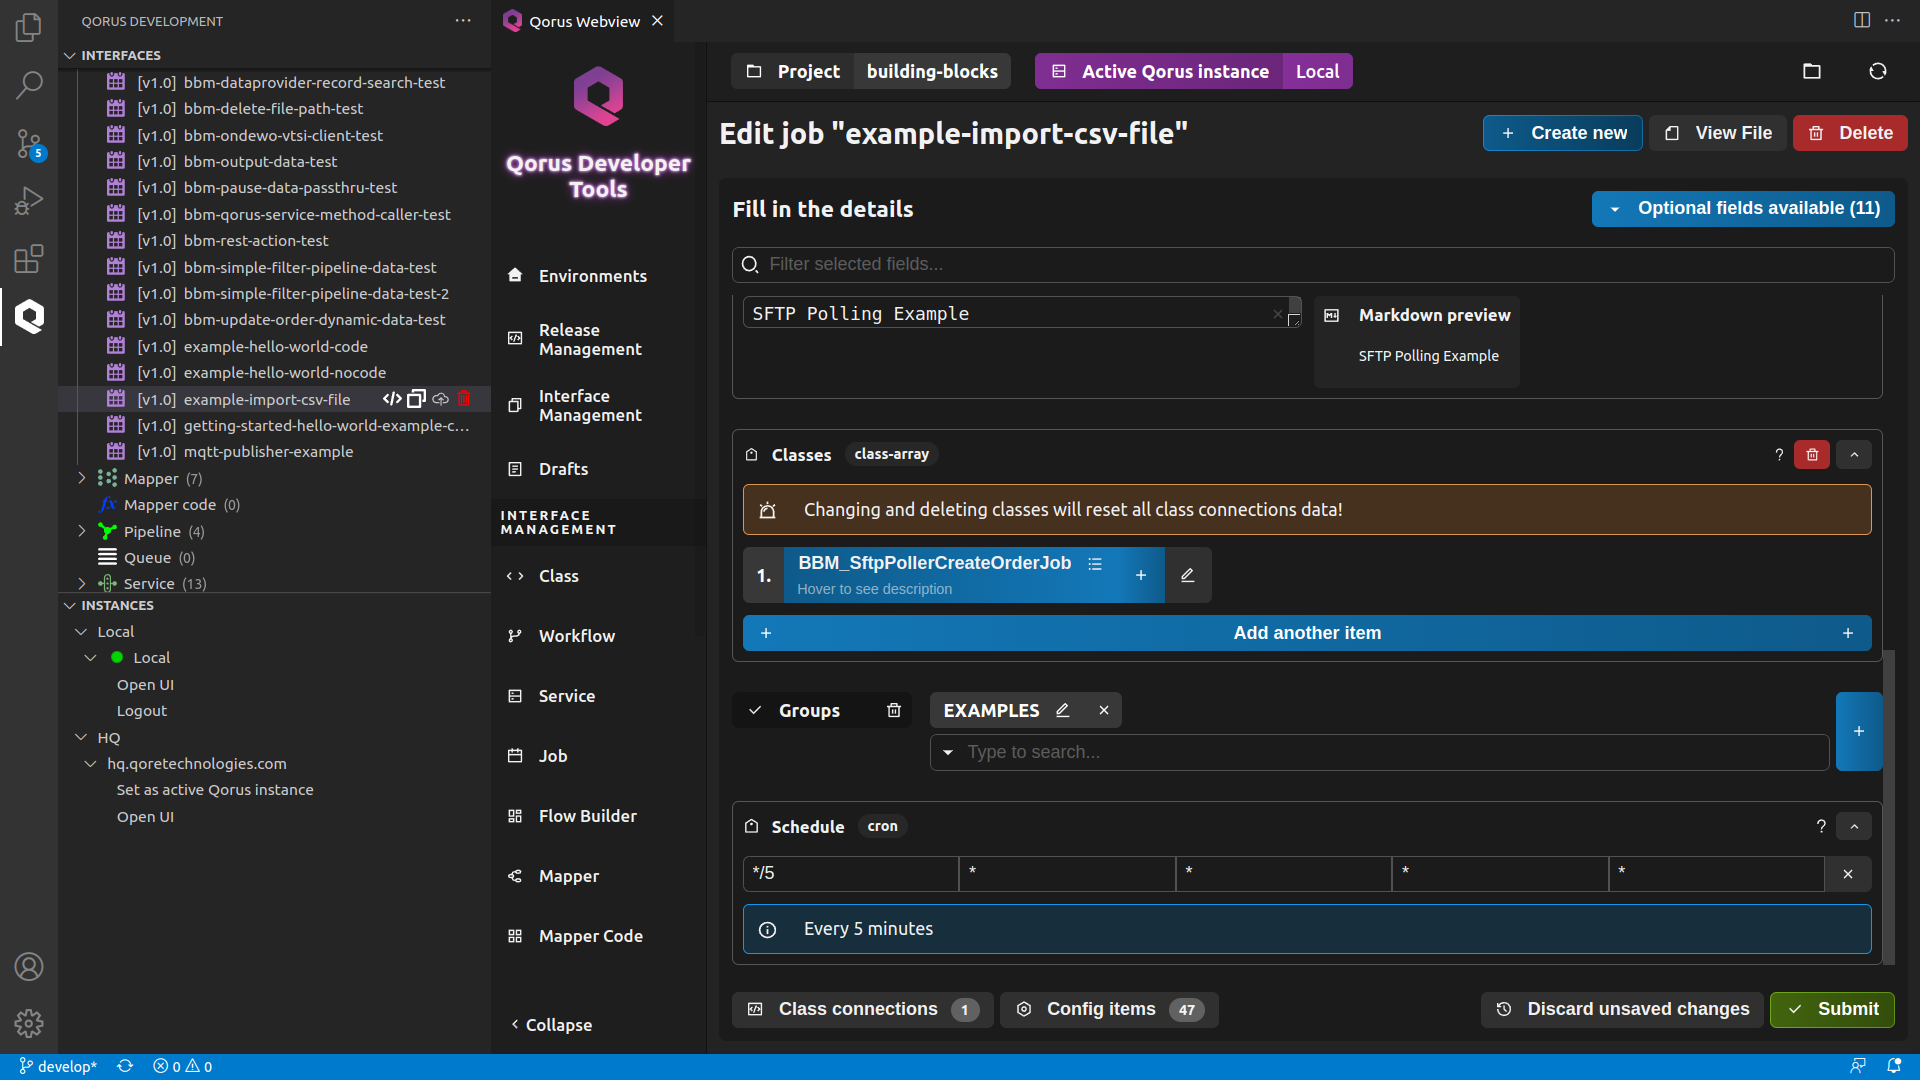Open the Manage gear icon
This screenshot has height=1080, width=1920.
[x=29, y=1023]
